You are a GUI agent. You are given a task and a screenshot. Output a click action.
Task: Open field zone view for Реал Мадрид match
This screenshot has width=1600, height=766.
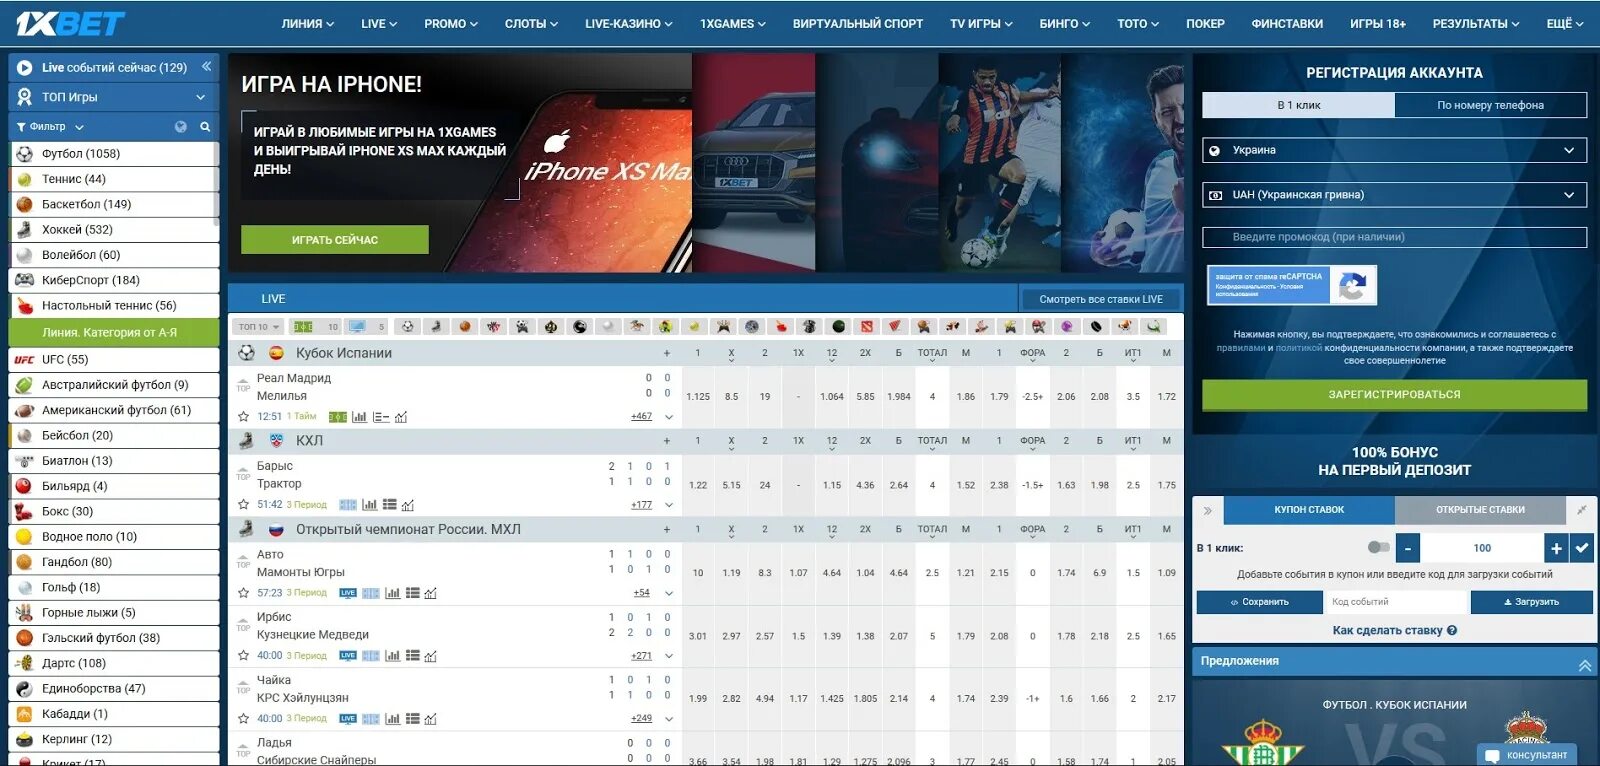(338, 417)
